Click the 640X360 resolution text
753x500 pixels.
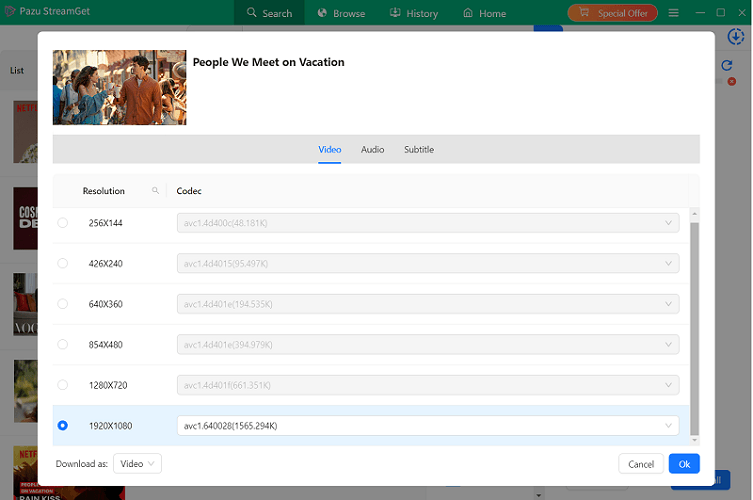[106, 304]
